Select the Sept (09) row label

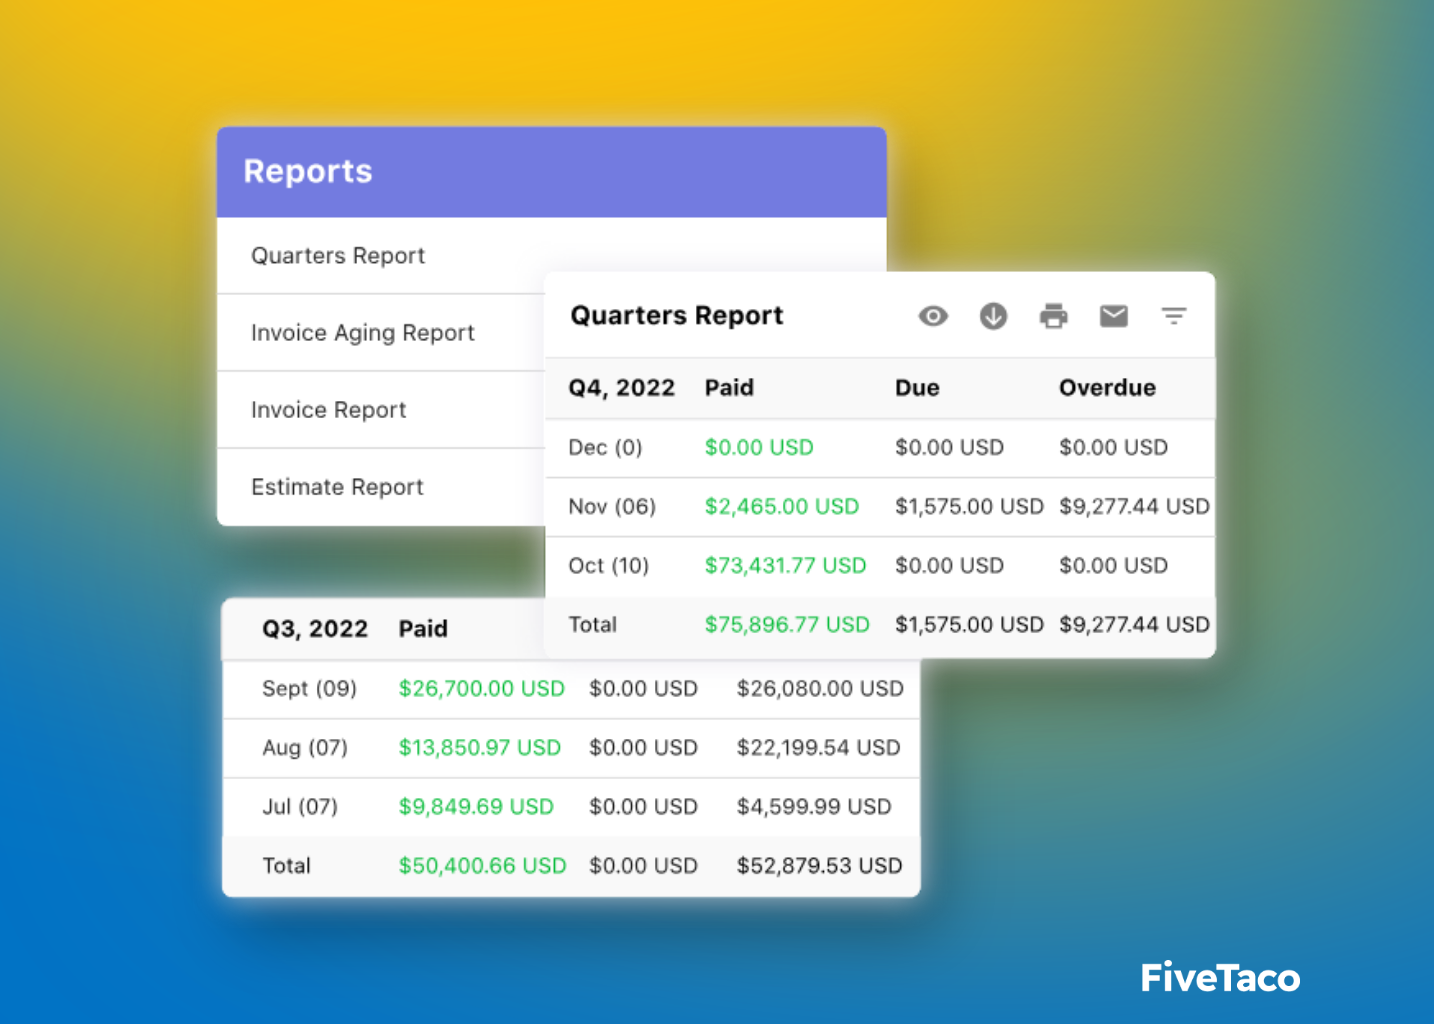point(309,689)
